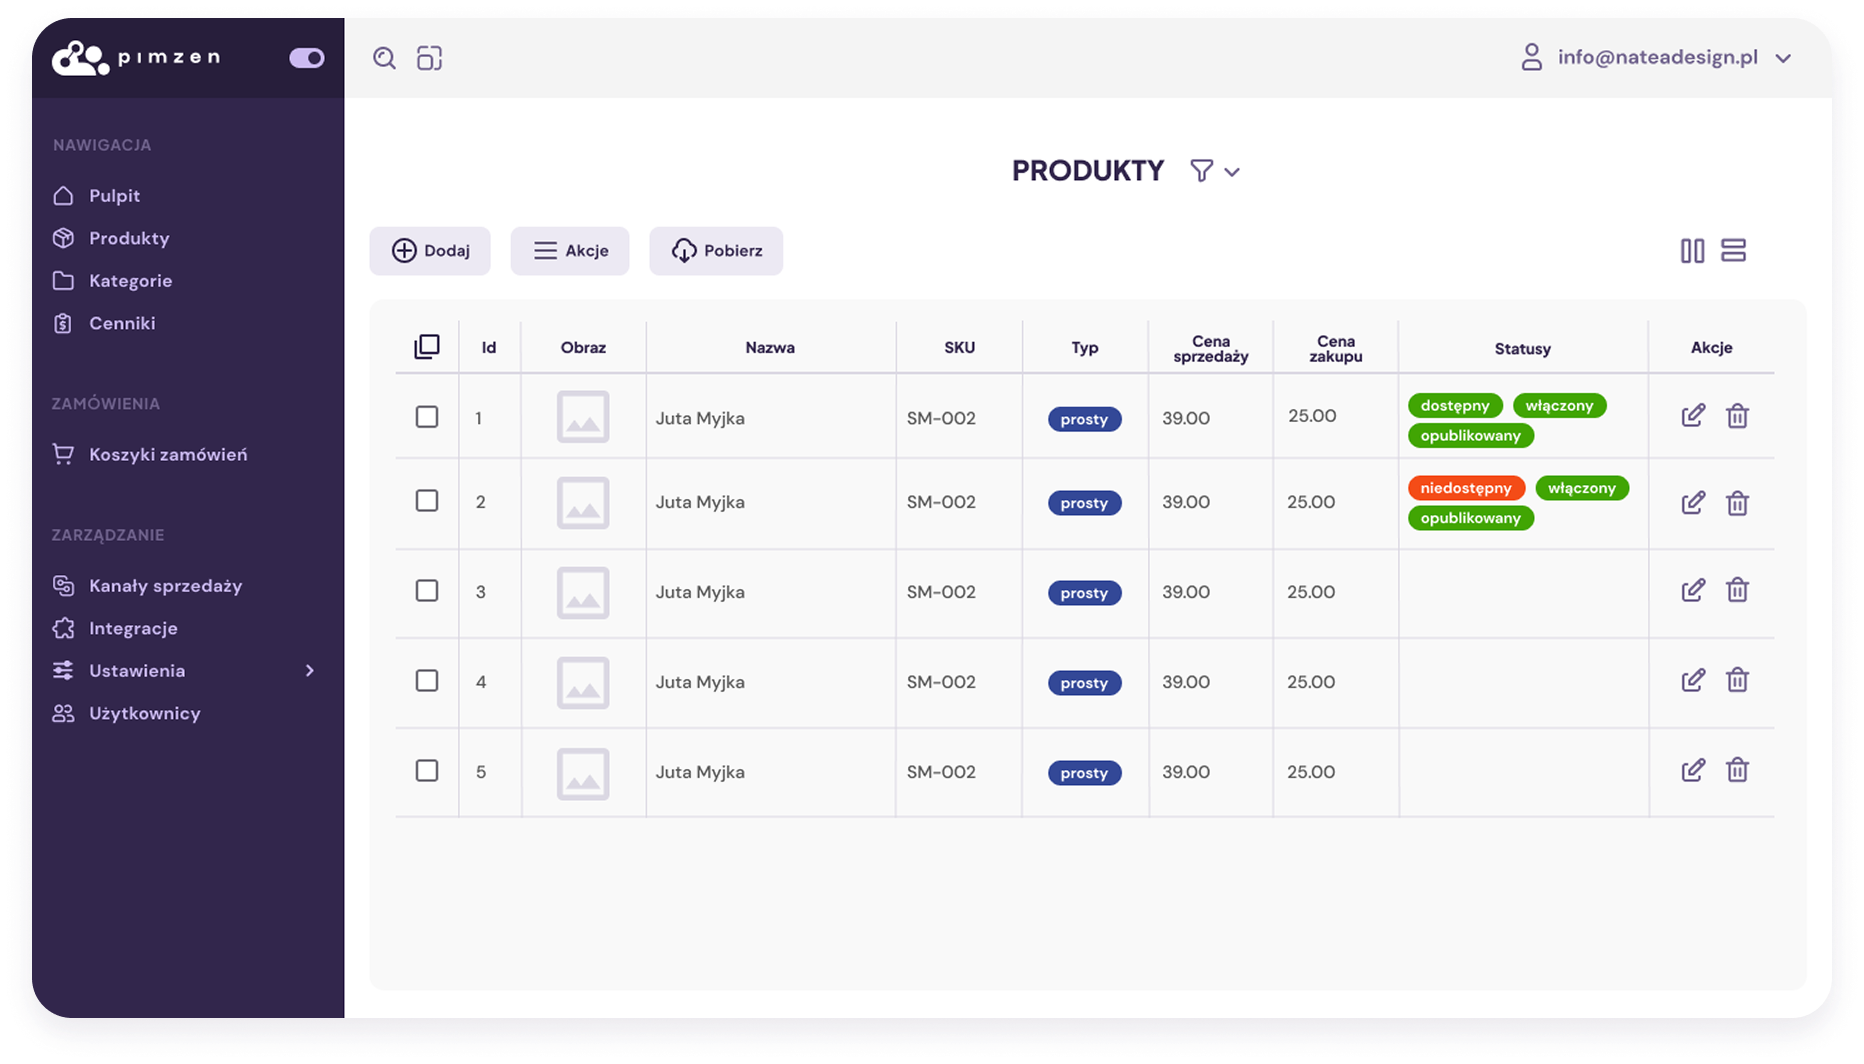Open Integracje in the sidebar
Image resolution: width=1864 pixels, height=1064 pixels.
click(115, 628)
